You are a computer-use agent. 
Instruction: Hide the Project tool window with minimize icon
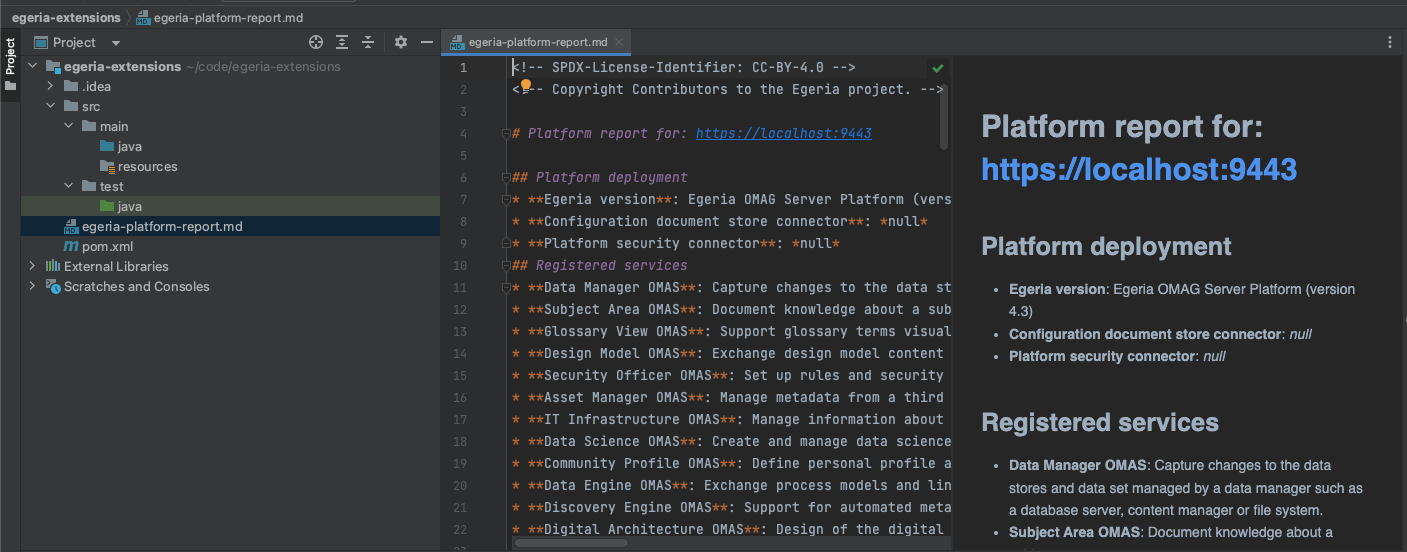[427, 42]
